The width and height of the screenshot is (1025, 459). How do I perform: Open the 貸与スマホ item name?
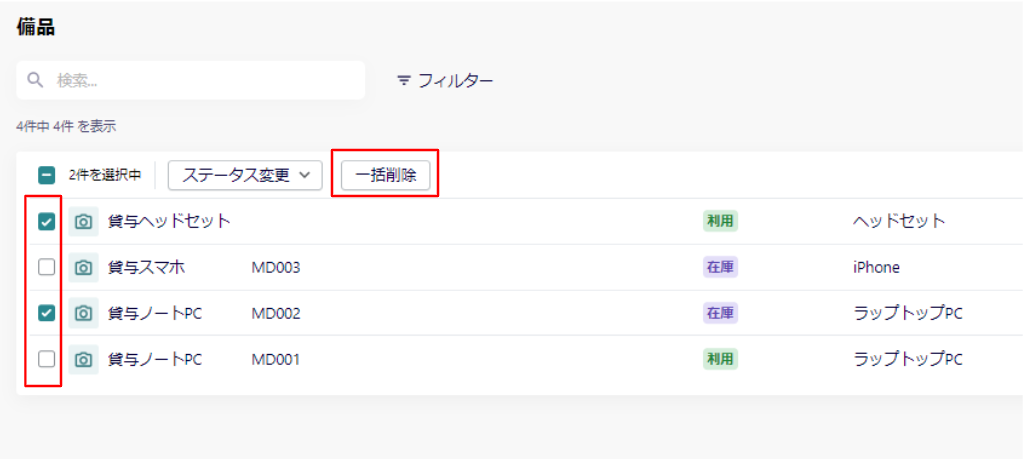coord(146,267)
